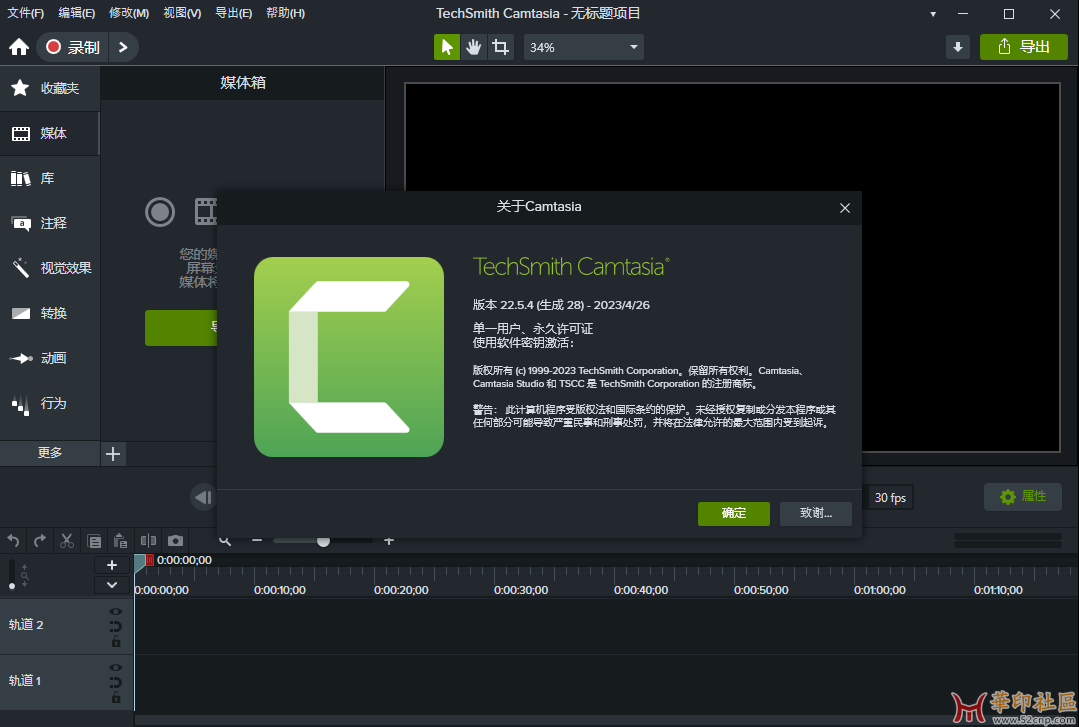Go to the Home screen icon
The height and width of the screenshot is (727, 1079).
click(19, 47)
